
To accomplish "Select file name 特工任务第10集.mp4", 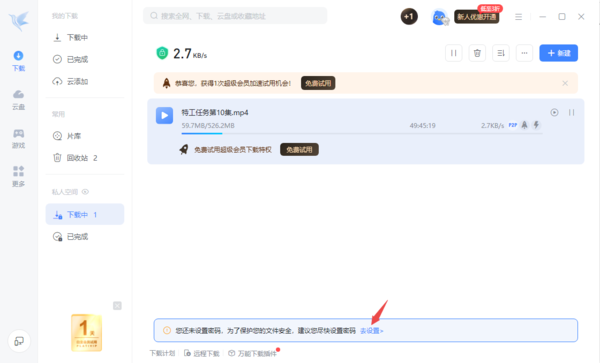I will click(215, 112).
